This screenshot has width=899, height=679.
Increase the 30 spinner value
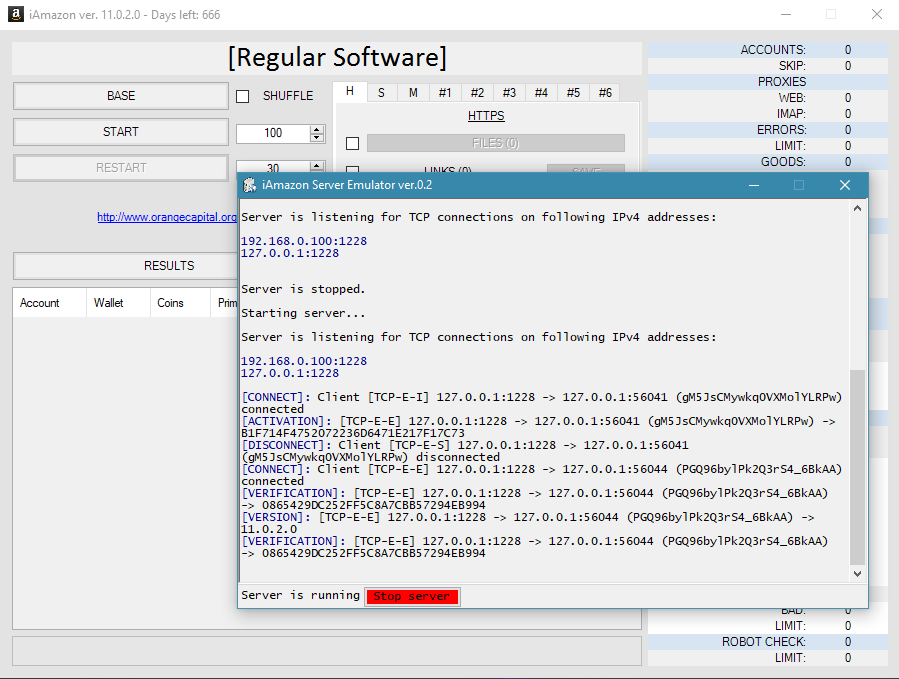point(316,165)
